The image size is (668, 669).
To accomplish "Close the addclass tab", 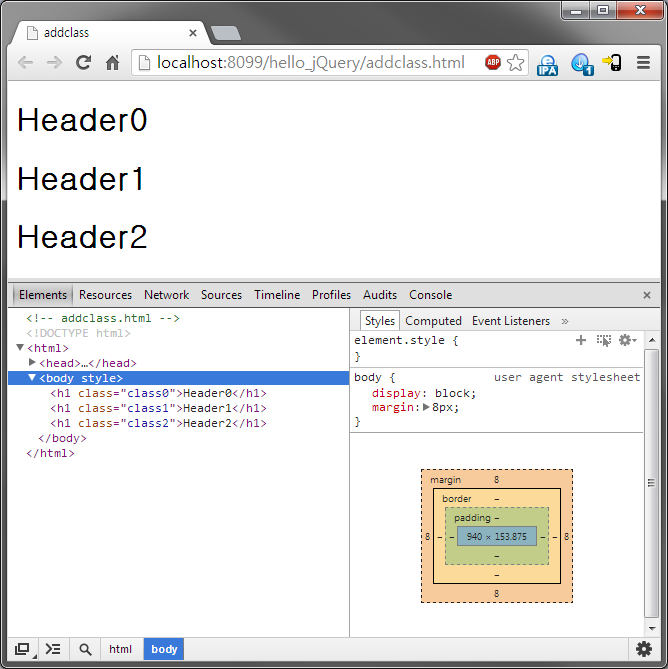I will (193, 33).
